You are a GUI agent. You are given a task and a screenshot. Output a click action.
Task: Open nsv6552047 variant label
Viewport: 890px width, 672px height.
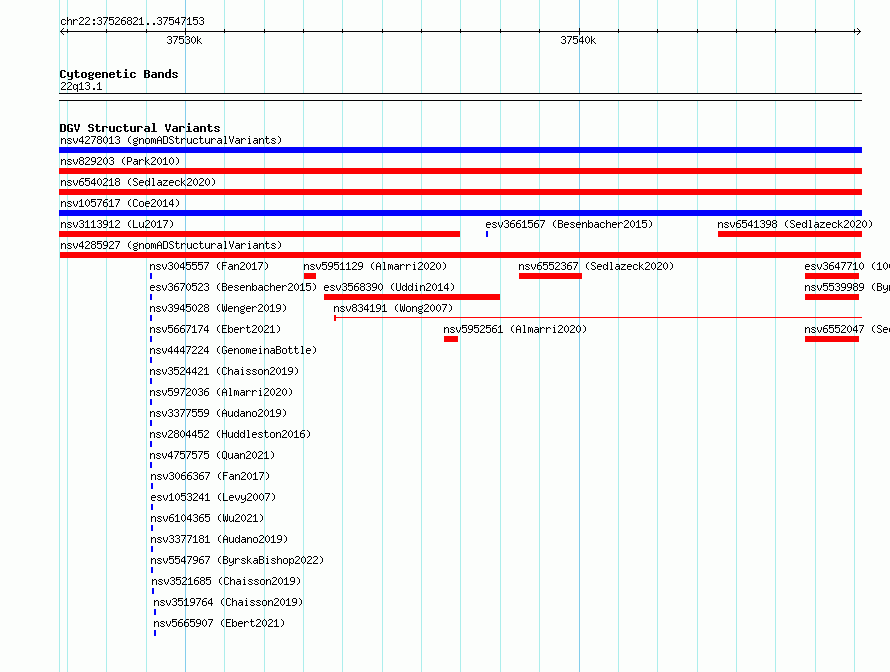click(846, 329)
